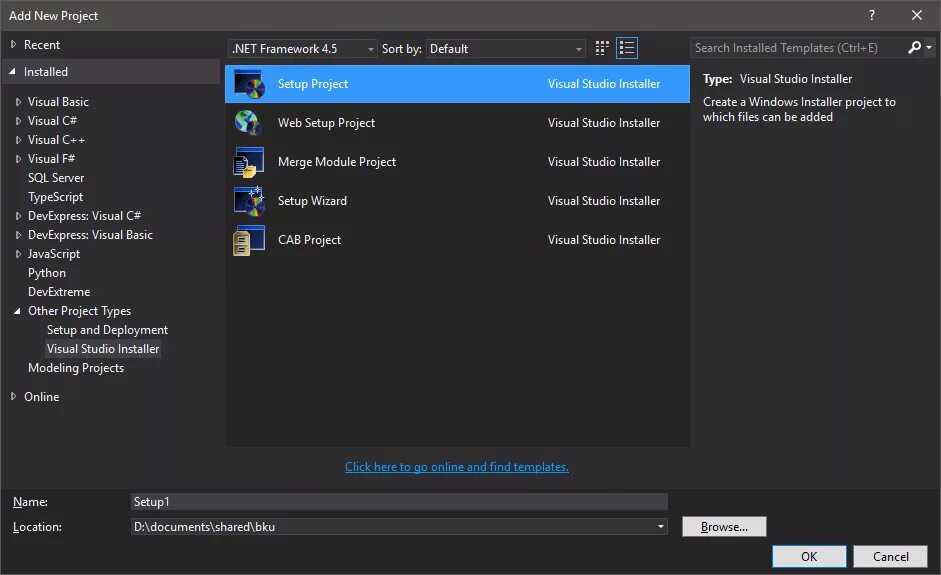The height and width of the screenshot is (575, 941).
Task: Close the Add New Project dialog
Action: pyautogui.click(x=916, y=16)
